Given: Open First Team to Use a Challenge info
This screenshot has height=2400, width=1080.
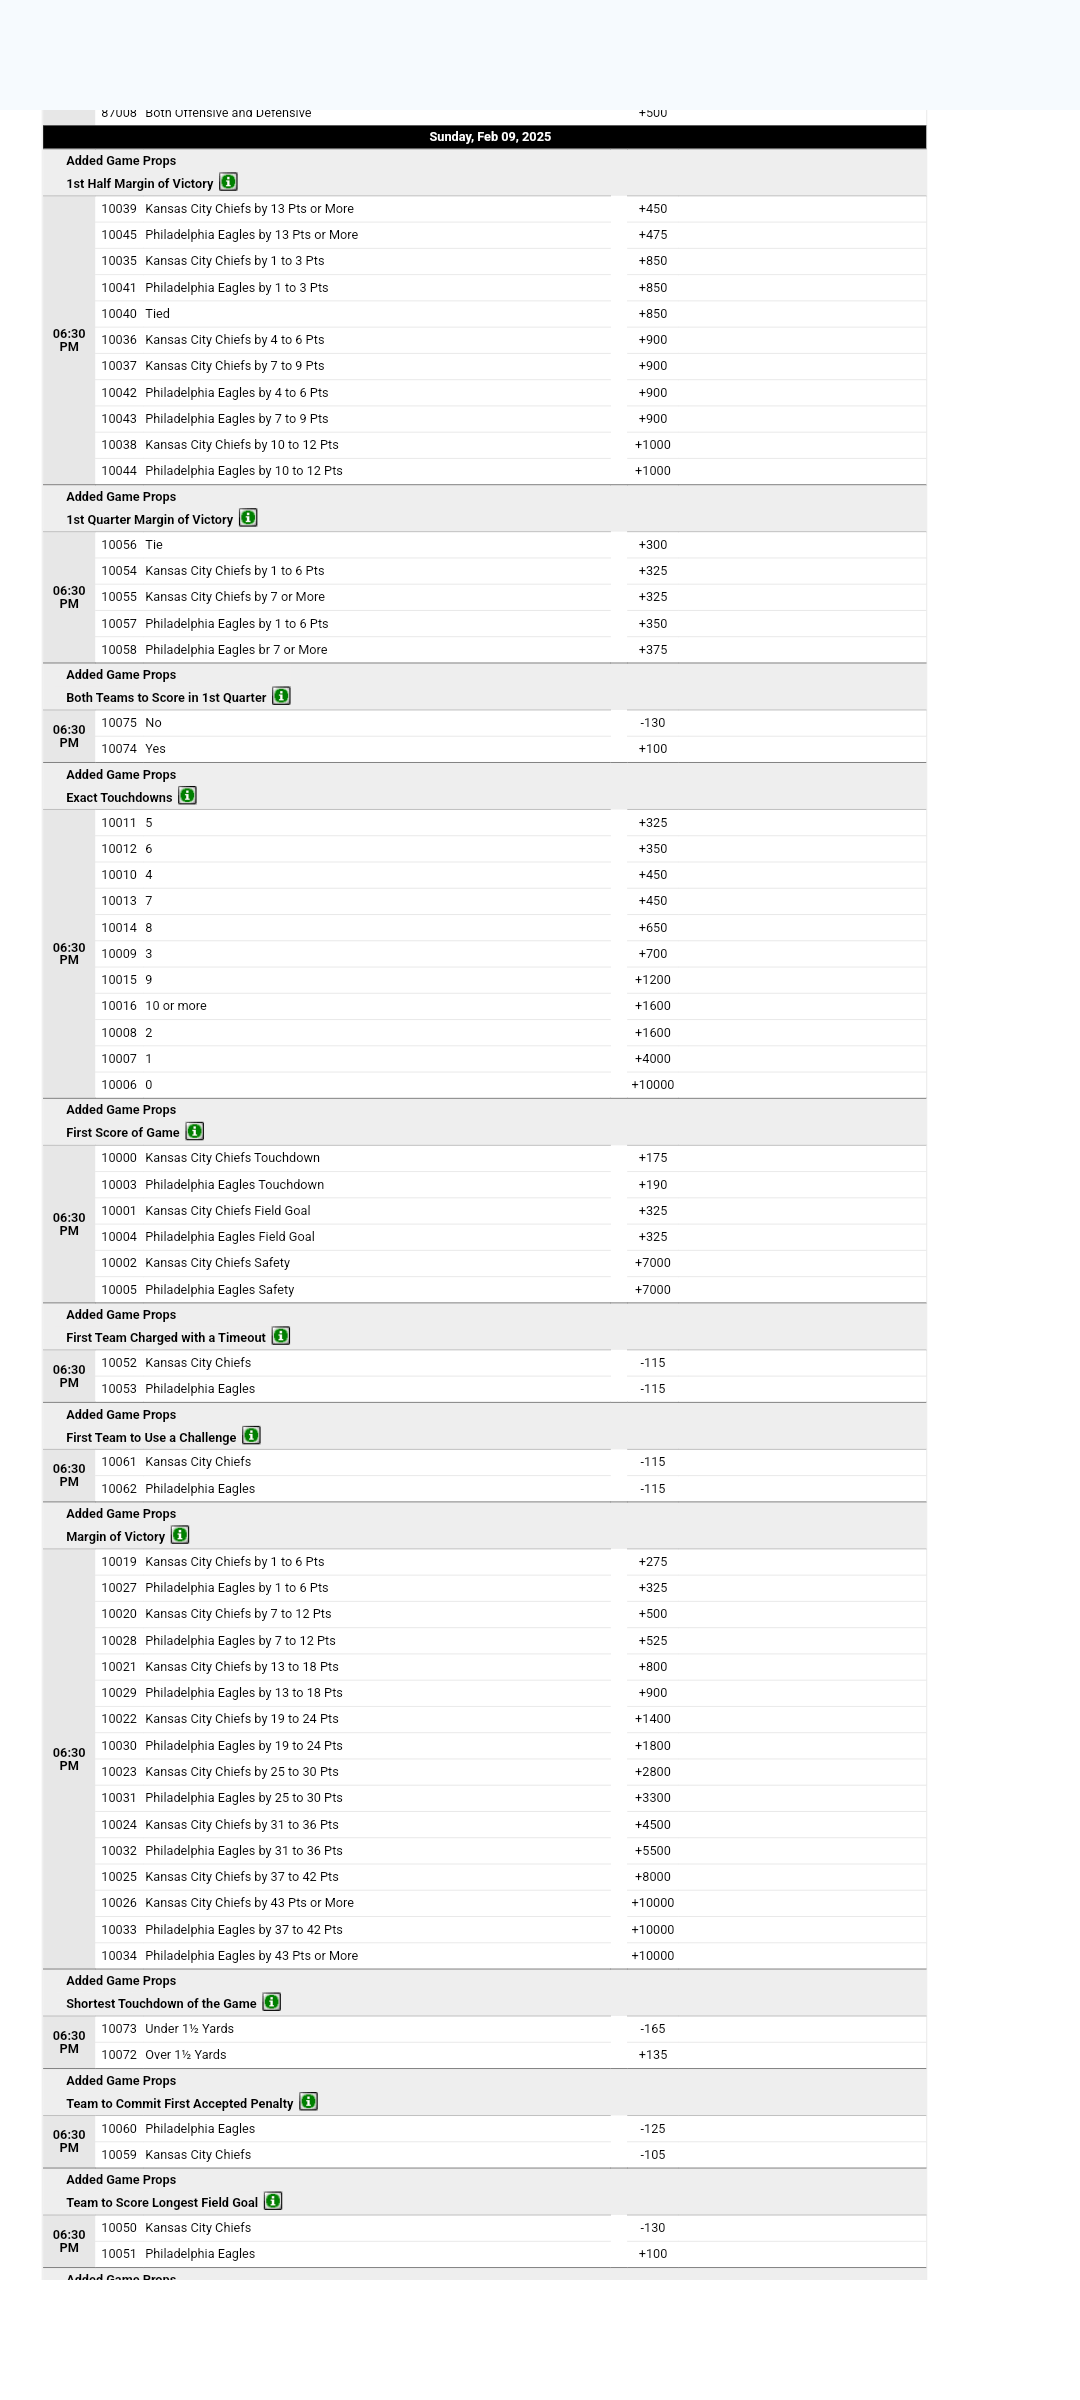Looking at the screenshot, I should click(251, 1436).
